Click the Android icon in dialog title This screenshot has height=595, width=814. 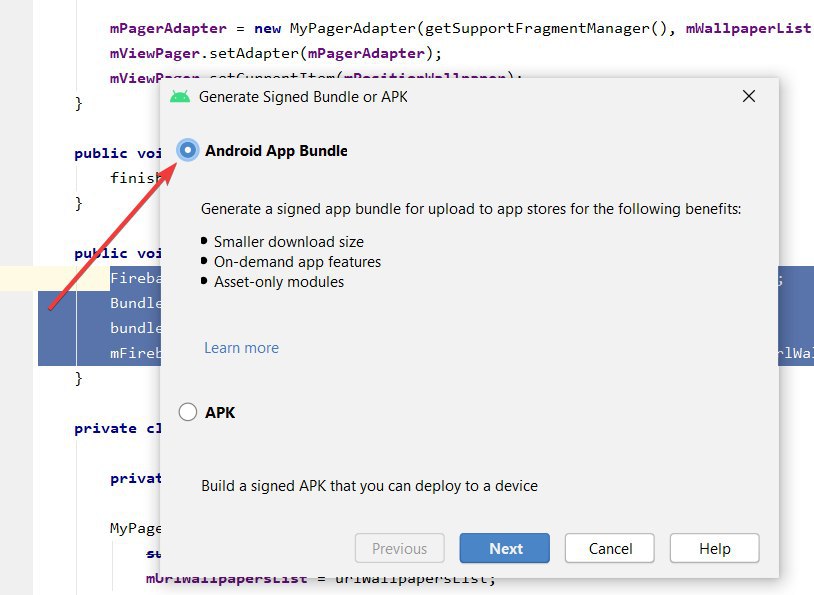click(180, 97)
